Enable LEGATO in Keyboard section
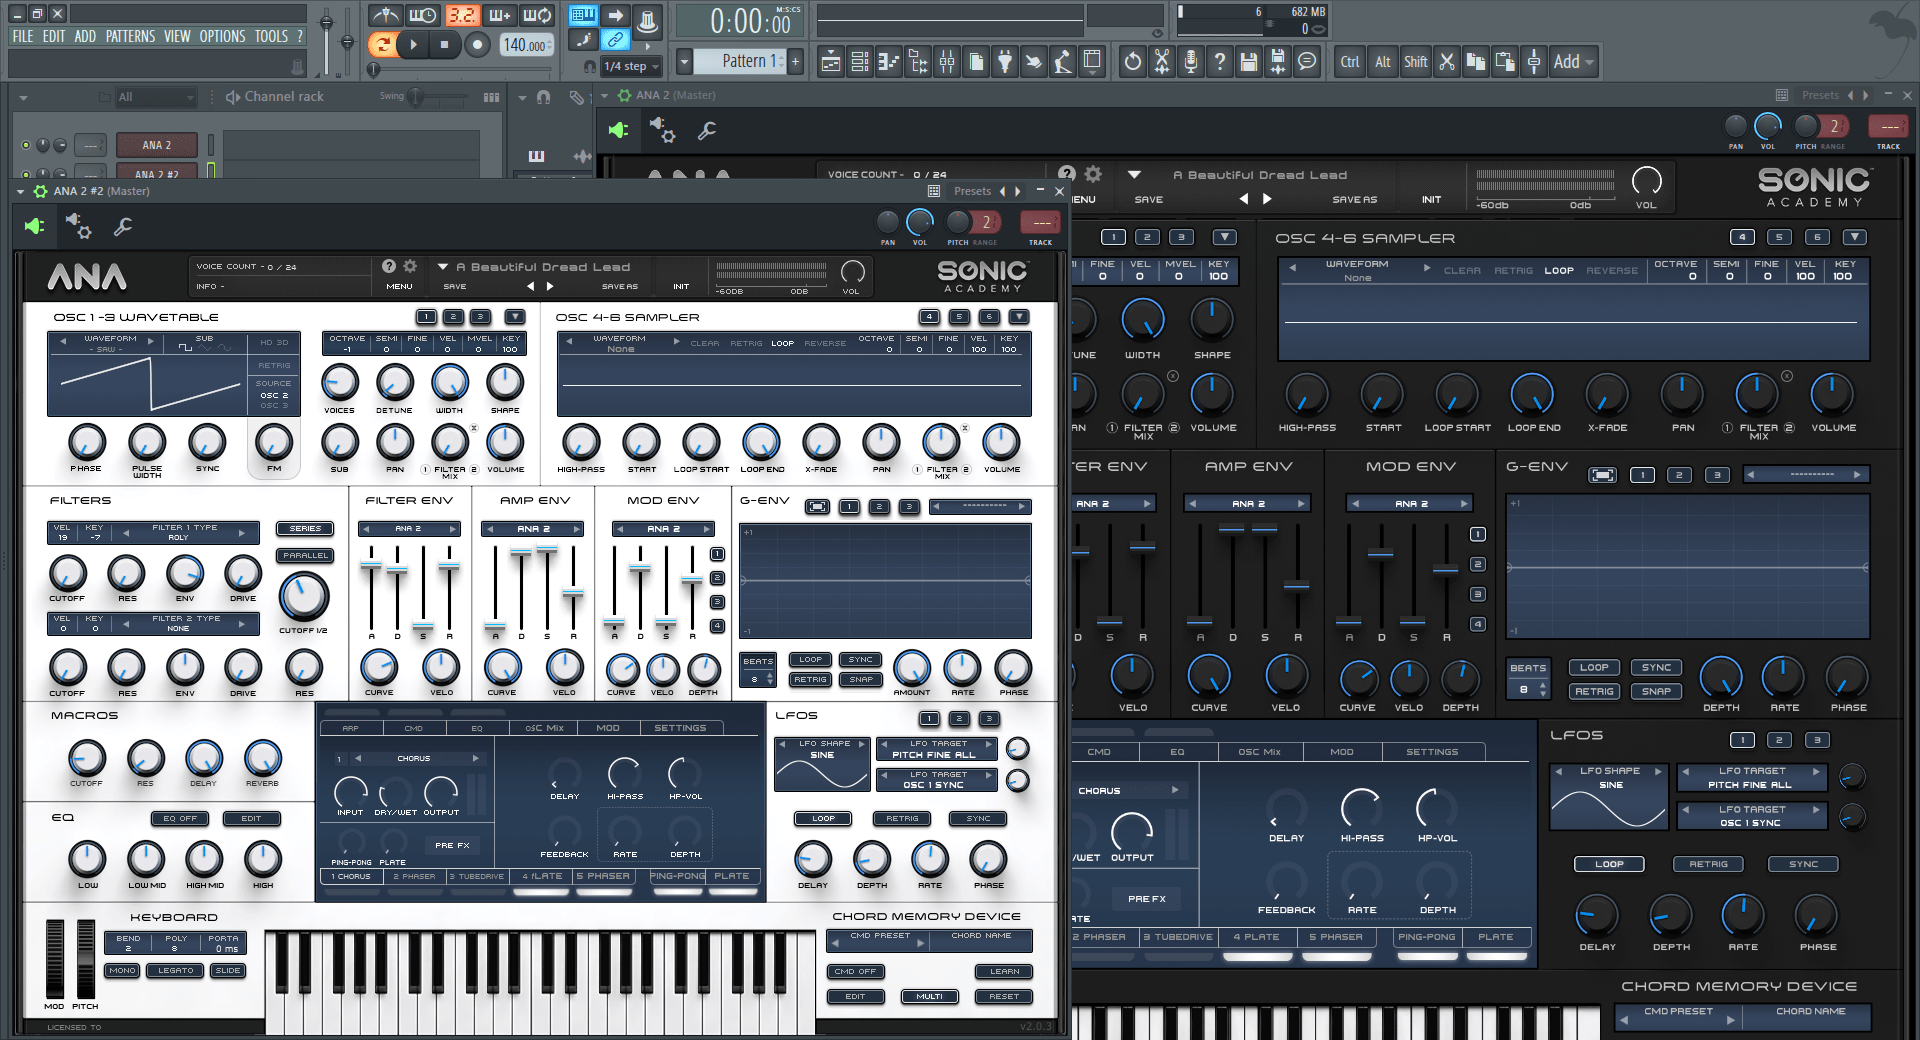 click(x=176, y=971)
